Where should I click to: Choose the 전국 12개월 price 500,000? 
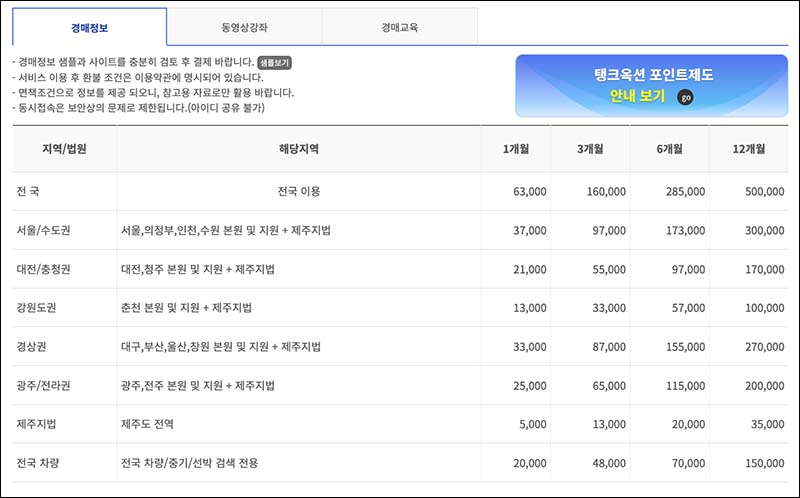pyautogui.click(x=764, y=191)
